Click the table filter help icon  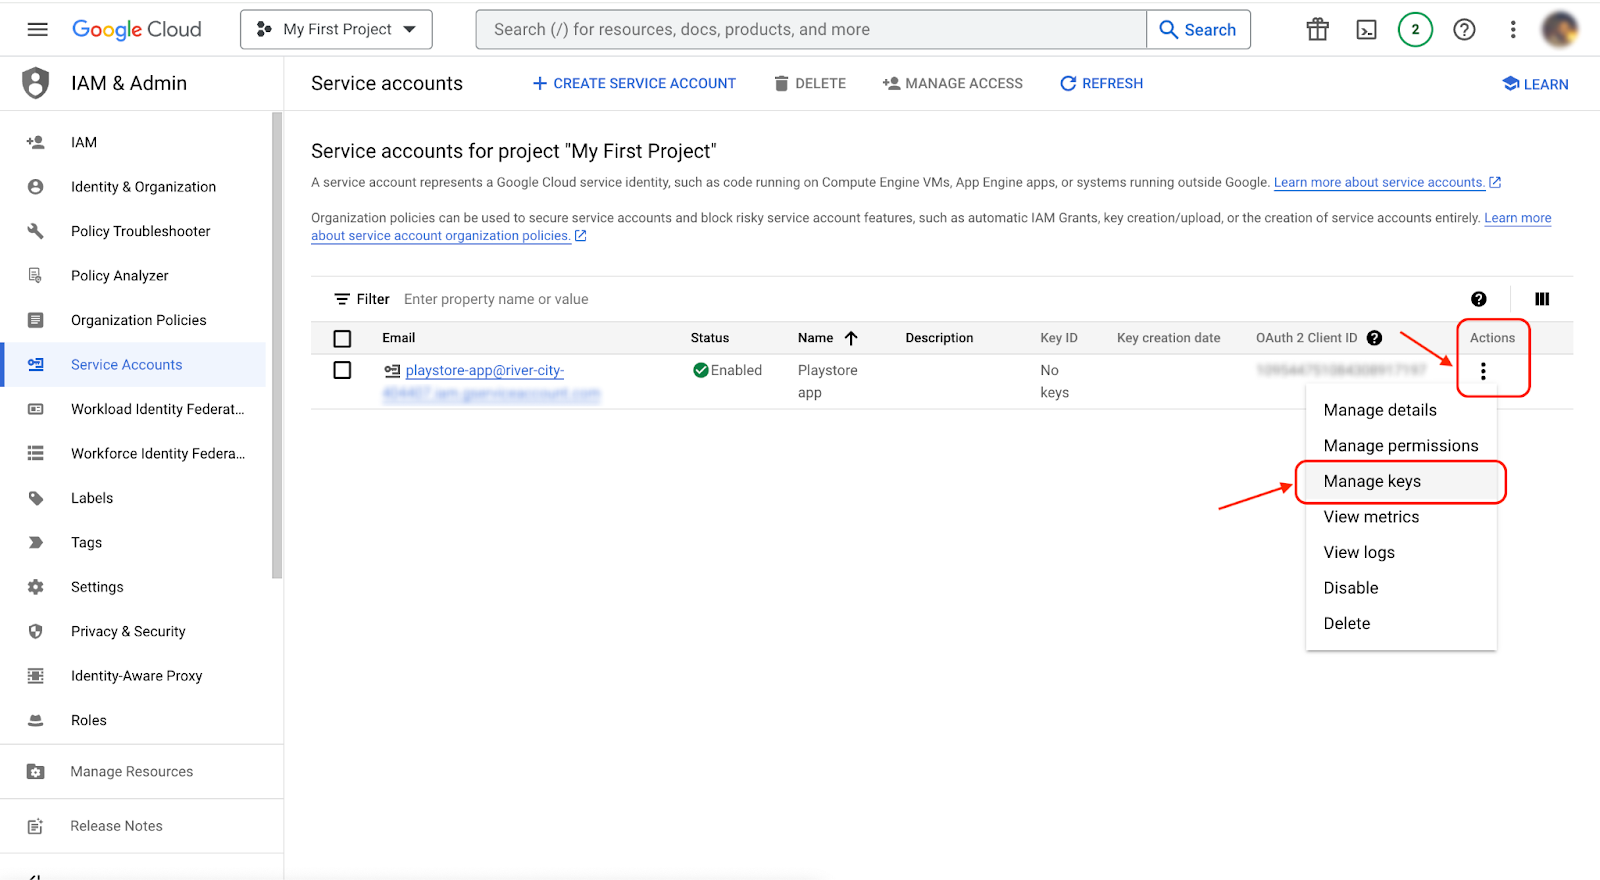1478,299
